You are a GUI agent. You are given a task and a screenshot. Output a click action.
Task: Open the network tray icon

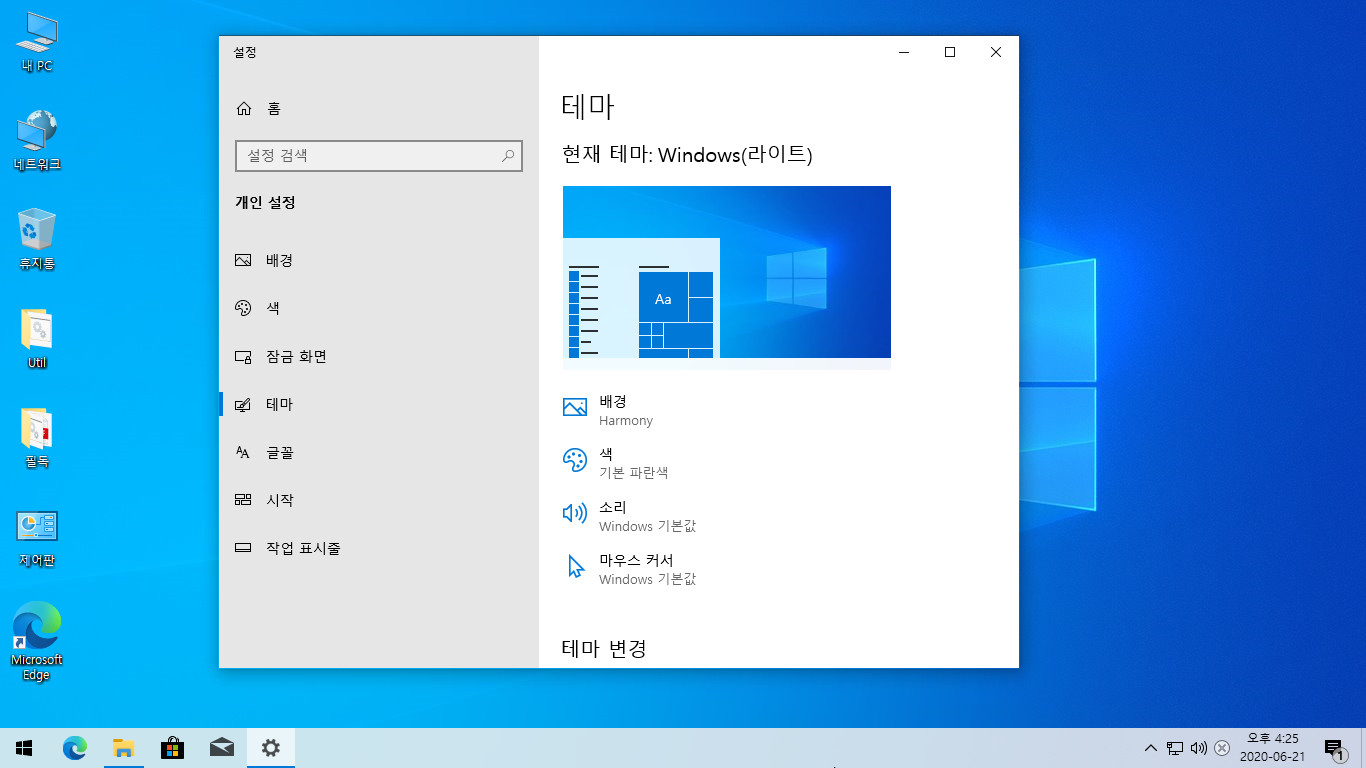pyautogui.click(x=1175, y=748)
